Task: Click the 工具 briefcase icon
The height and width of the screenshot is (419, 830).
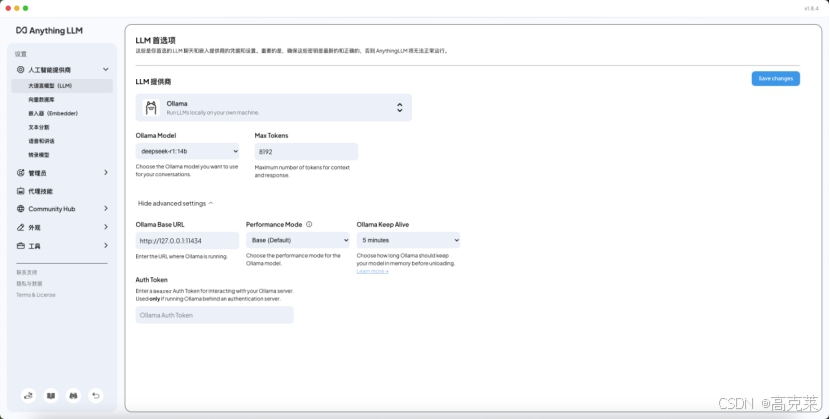Action: click(21, 245)
